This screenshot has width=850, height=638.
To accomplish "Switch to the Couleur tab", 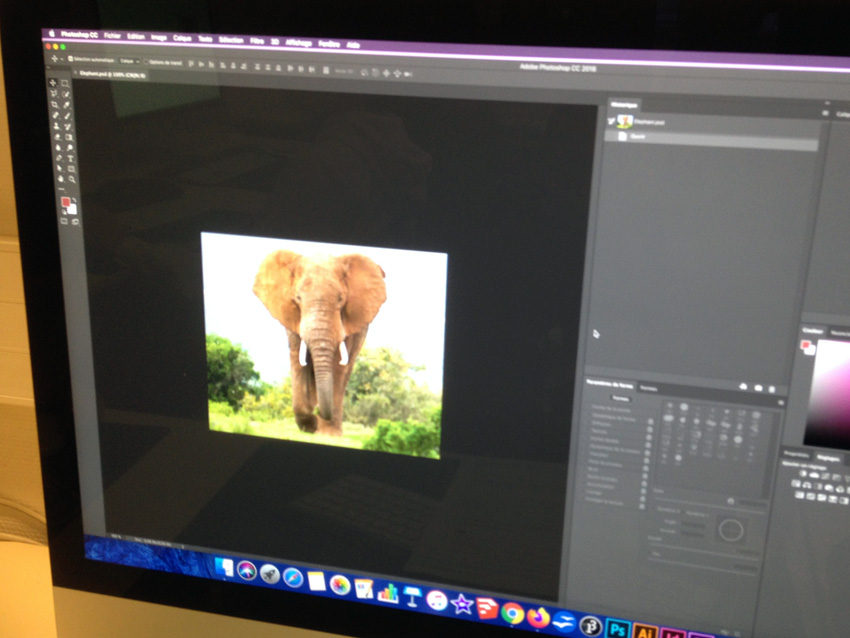I will pos(813,330).
